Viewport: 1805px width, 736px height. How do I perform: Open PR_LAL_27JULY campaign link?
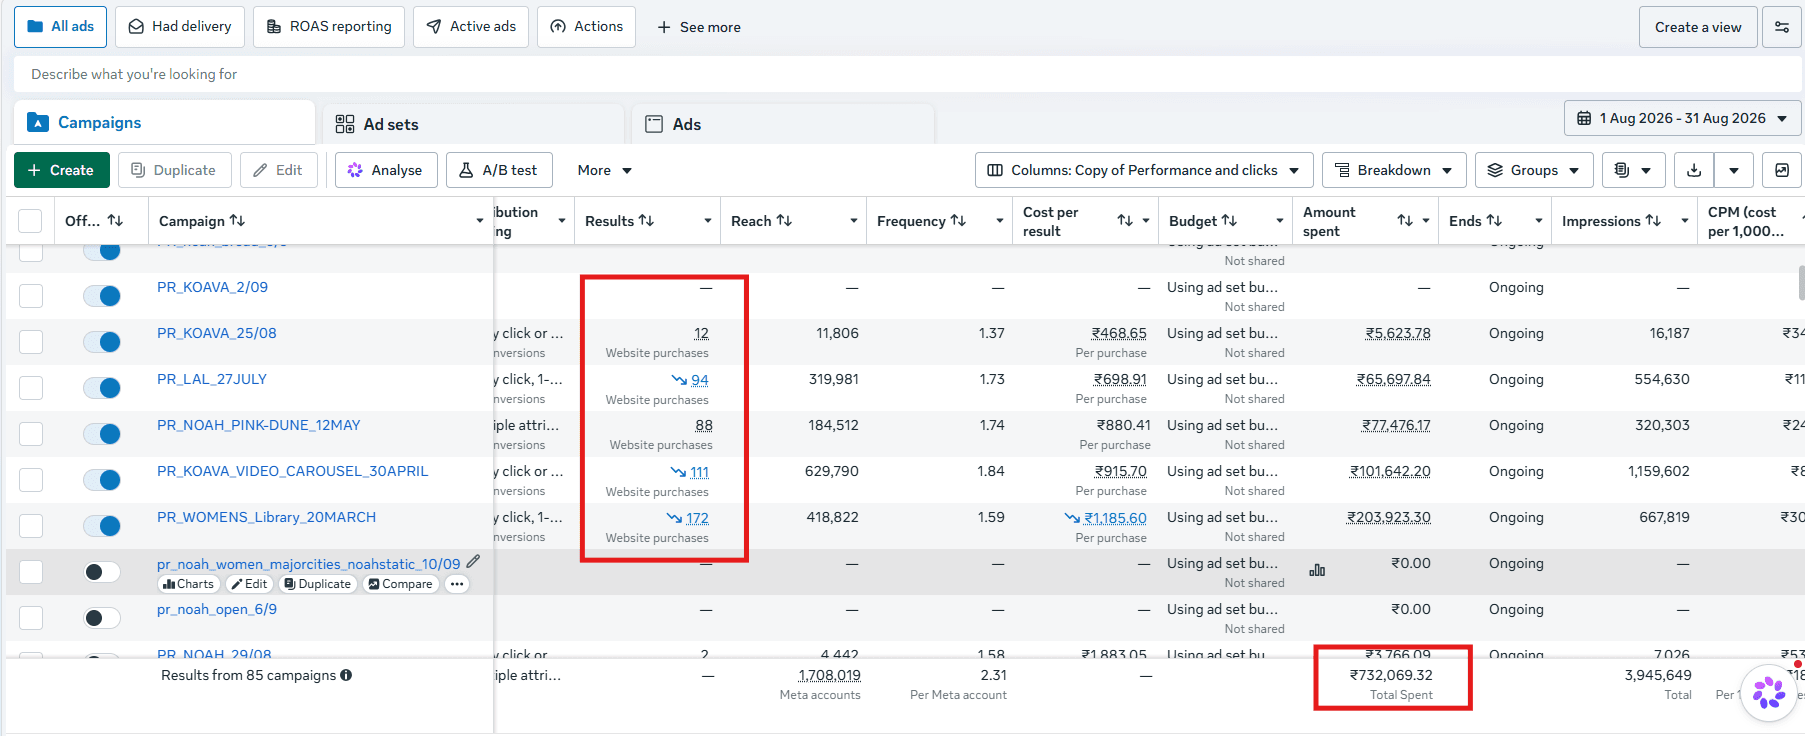(212, 379)
